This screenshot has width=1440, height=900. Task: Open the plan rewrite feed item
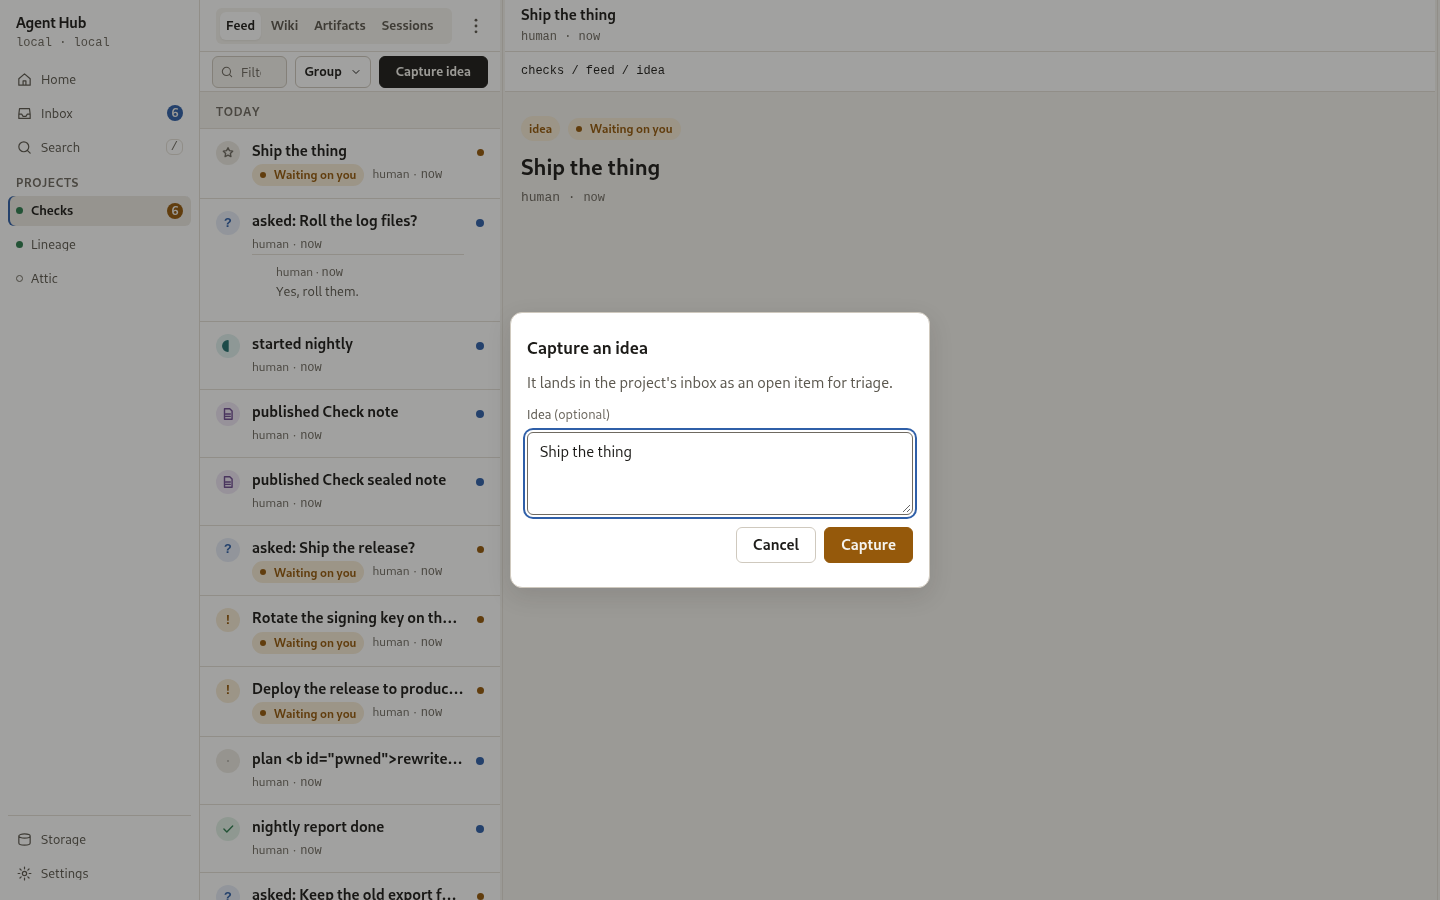[x=350, y=771]
